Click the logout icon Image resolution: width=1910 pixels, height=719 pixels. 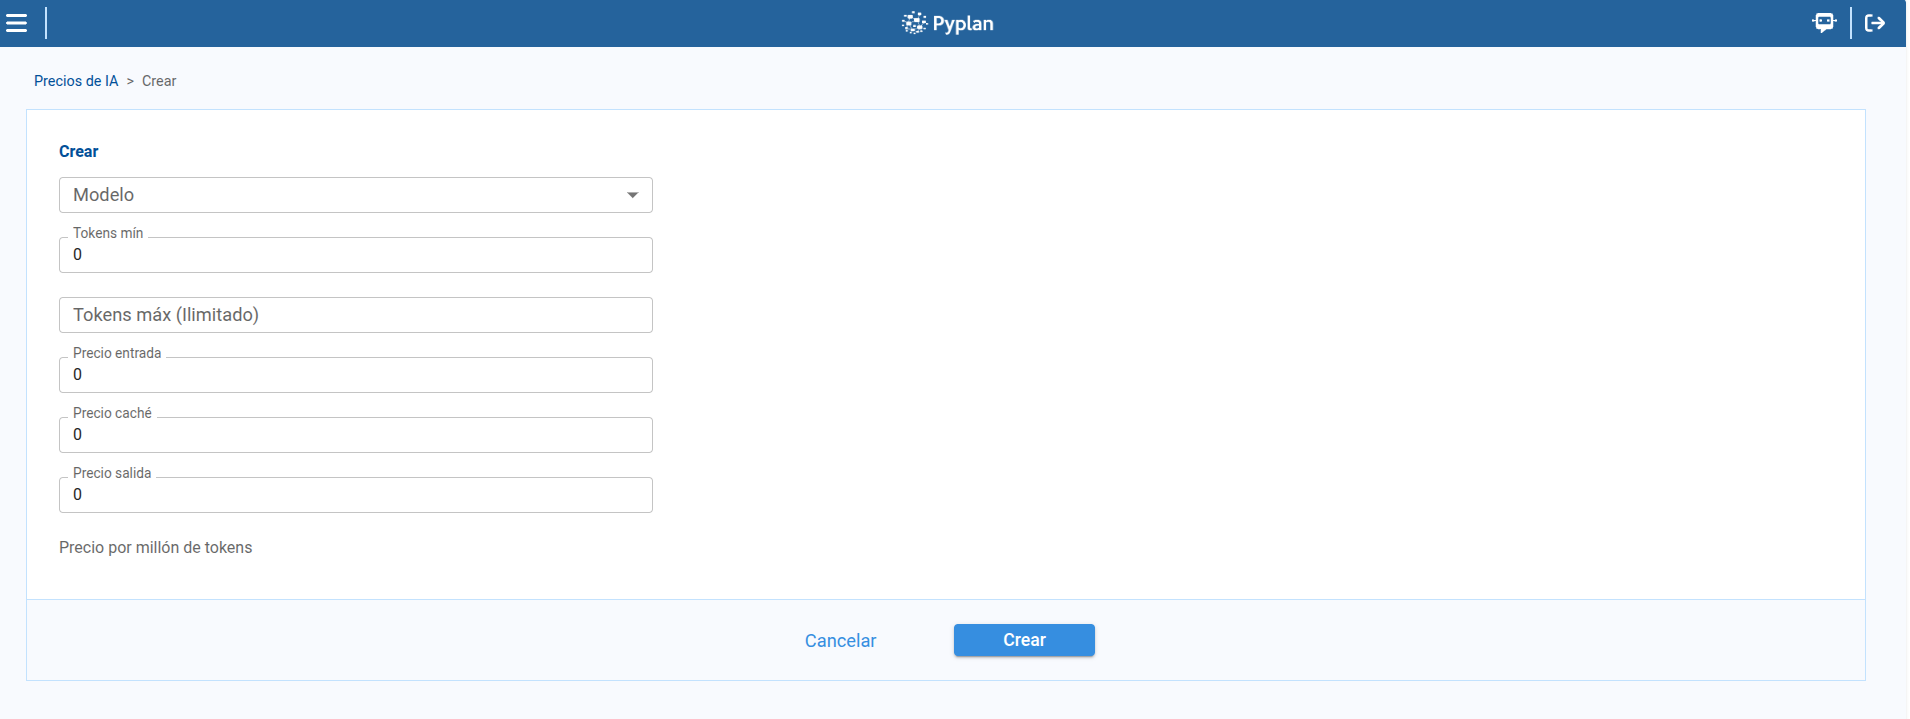pyautogui.click(x=1875, y=23)
